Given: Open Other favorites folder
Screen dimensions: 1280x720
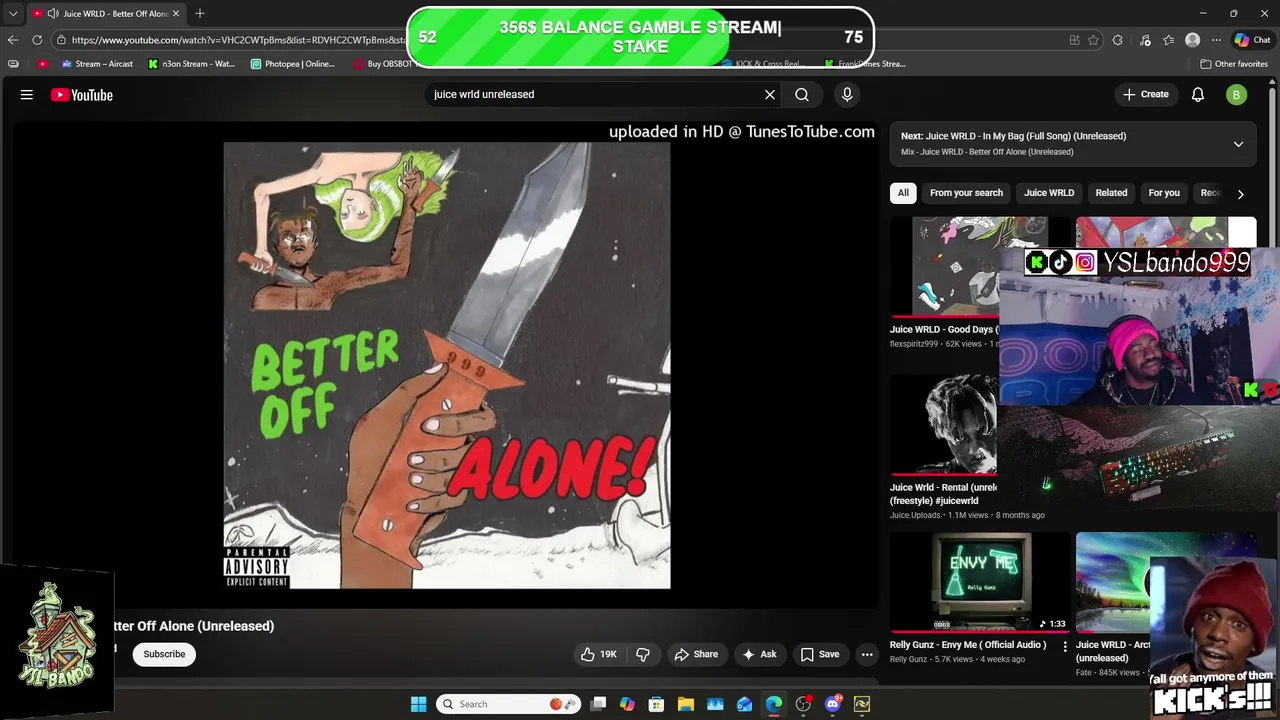Looking at the screenshot, I should [x=1234, y=64].
